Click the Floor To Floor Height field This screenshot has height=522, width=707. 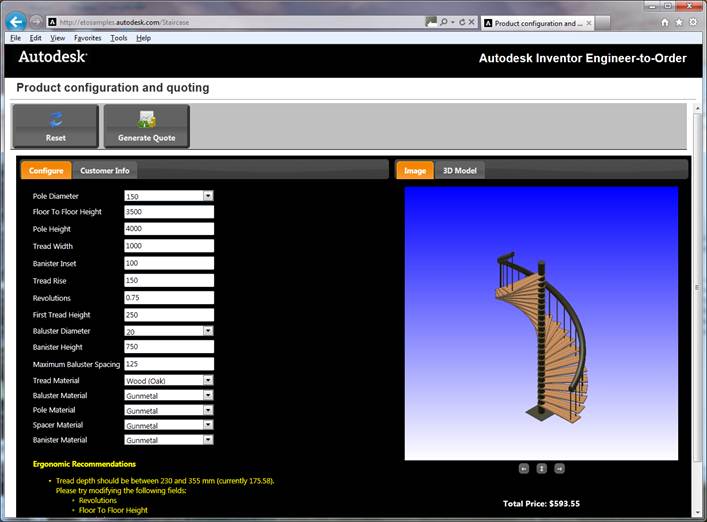tap(169, 212)
